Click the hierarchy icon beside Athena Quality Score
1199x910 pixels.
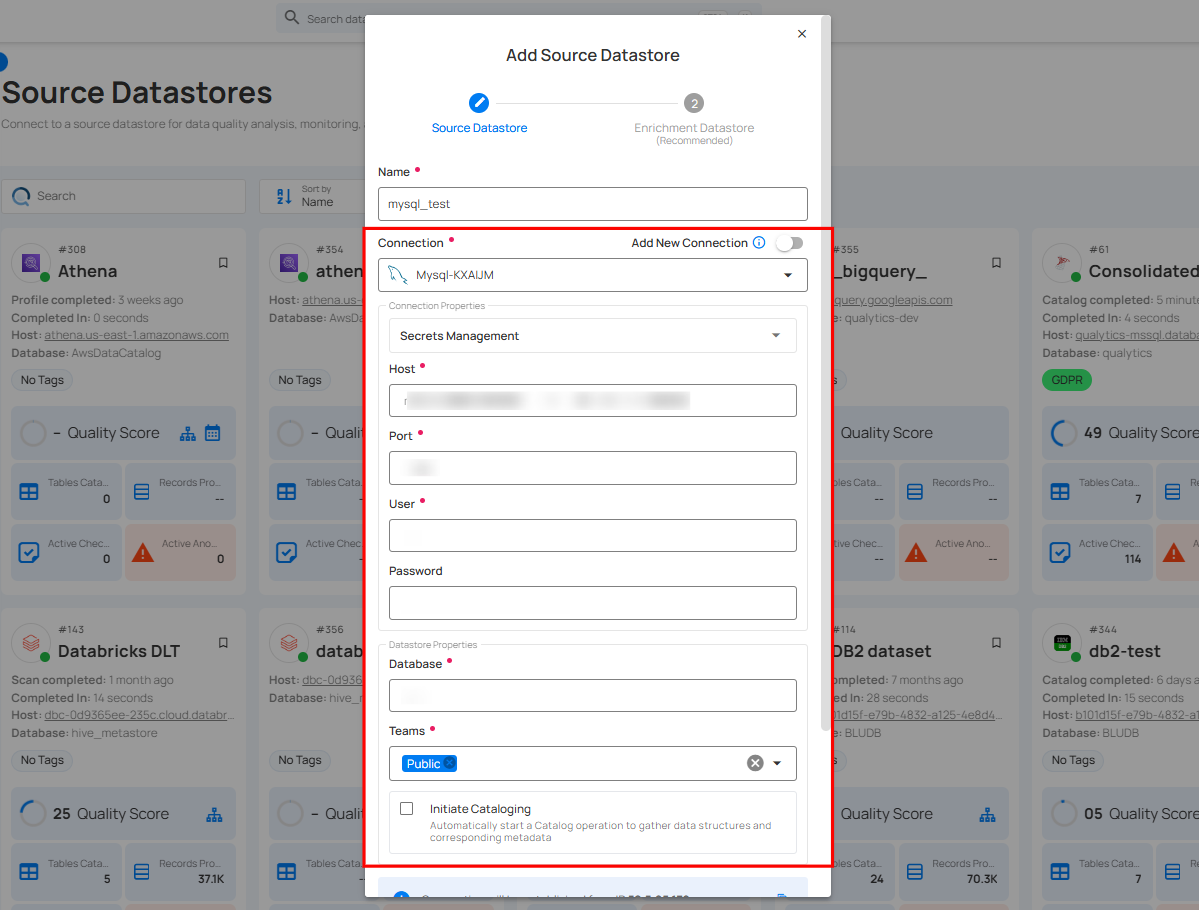point(187,433)
